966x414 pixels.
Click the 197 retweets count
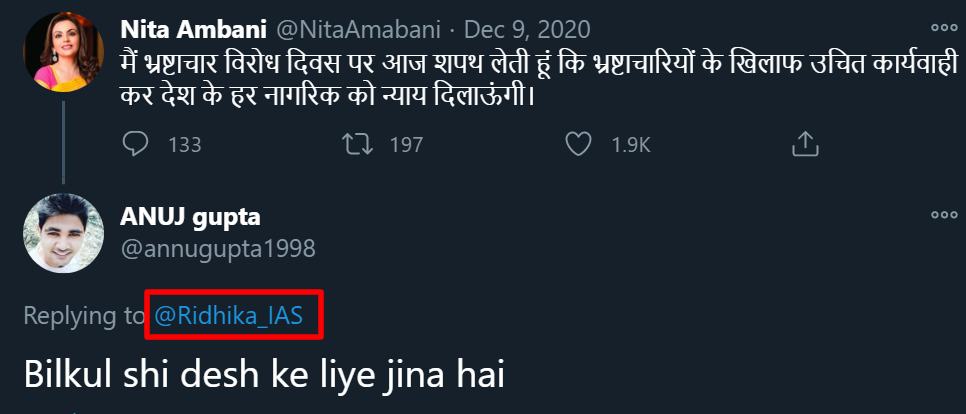pyautogui.click(x=406, y=146)
